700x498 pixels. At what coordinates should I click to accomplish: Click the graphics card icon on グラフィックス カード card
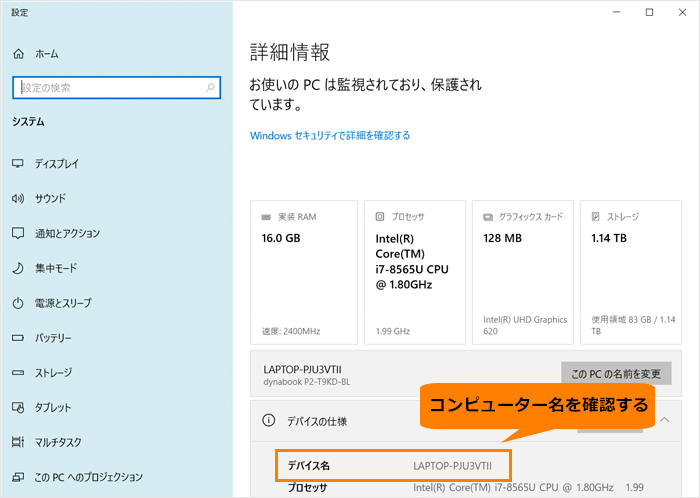click(488, 217)
